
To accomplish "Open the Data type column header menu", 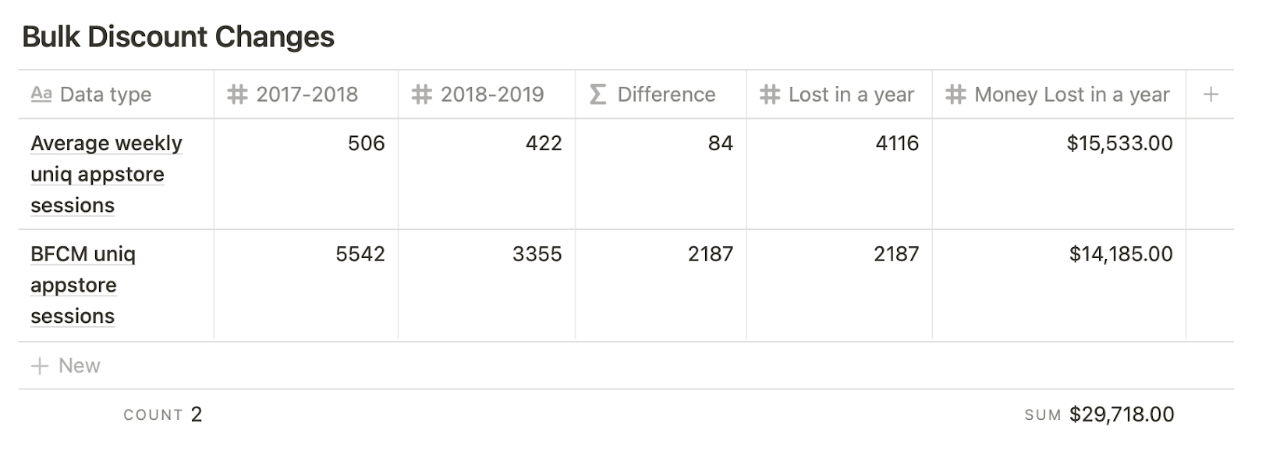I will pos(116,94).
